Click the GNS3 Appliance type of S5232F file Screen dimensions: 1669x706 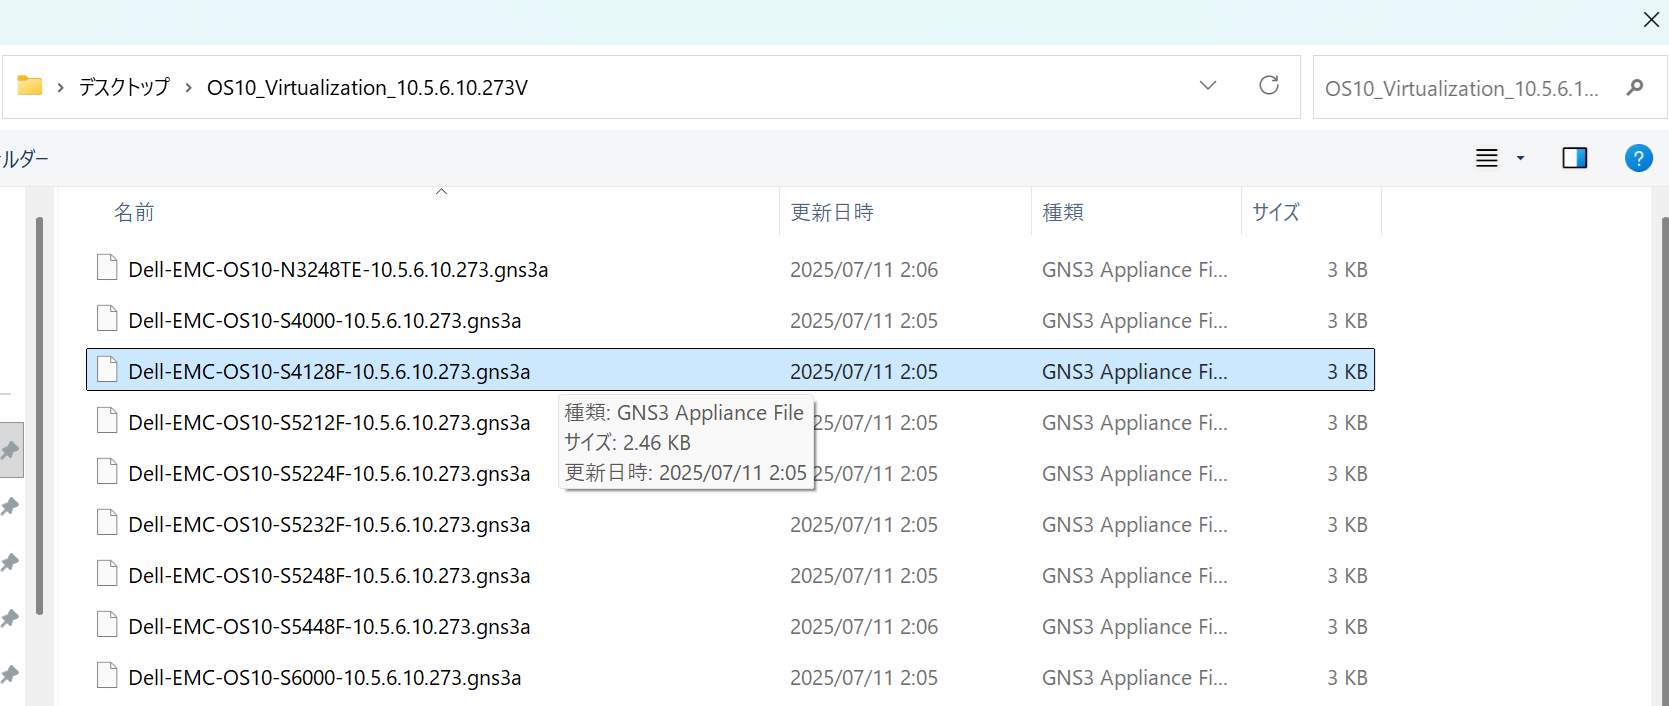[1134, 525]
